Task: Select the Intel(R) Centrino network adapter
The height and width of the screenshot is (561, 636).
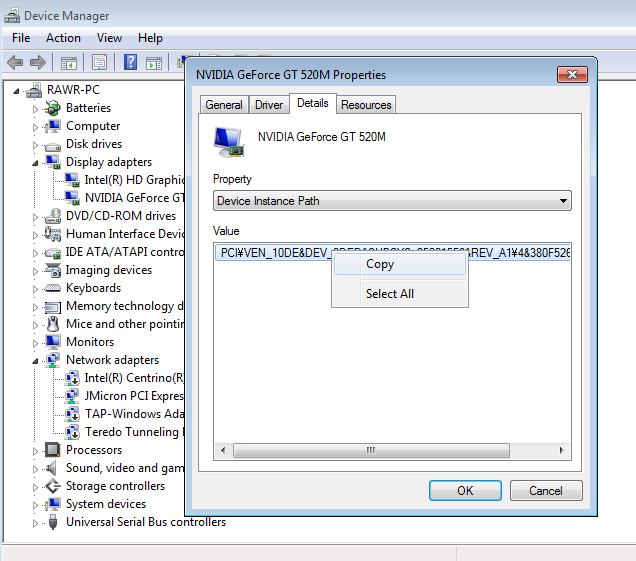Action: [134, 378]
